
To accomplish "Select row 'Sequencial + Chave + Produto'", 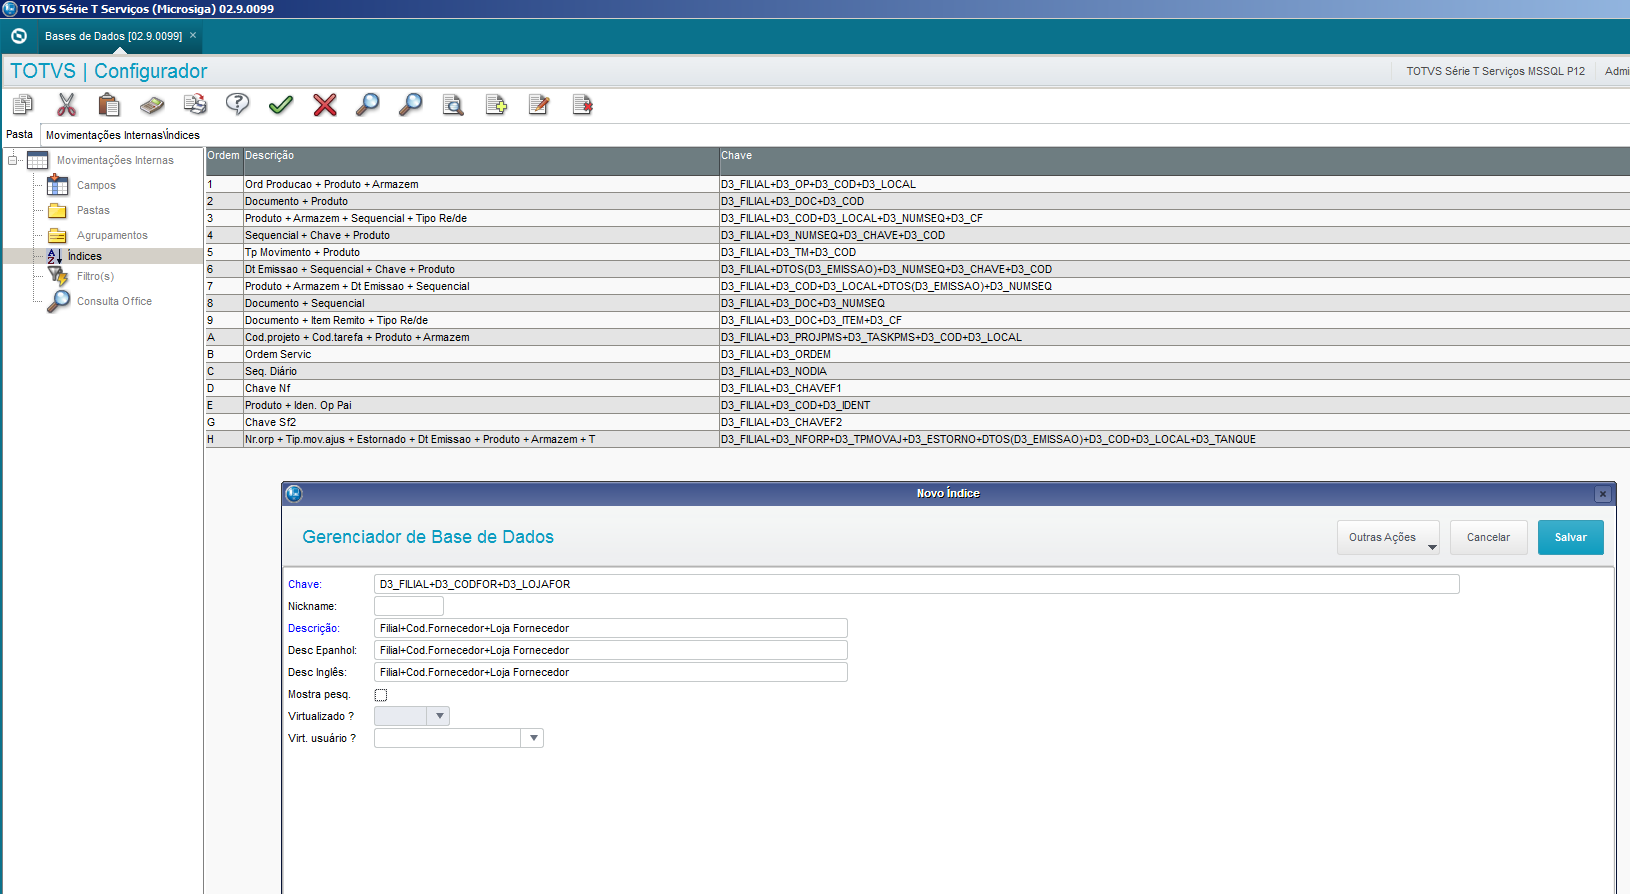I will (918, 235).
